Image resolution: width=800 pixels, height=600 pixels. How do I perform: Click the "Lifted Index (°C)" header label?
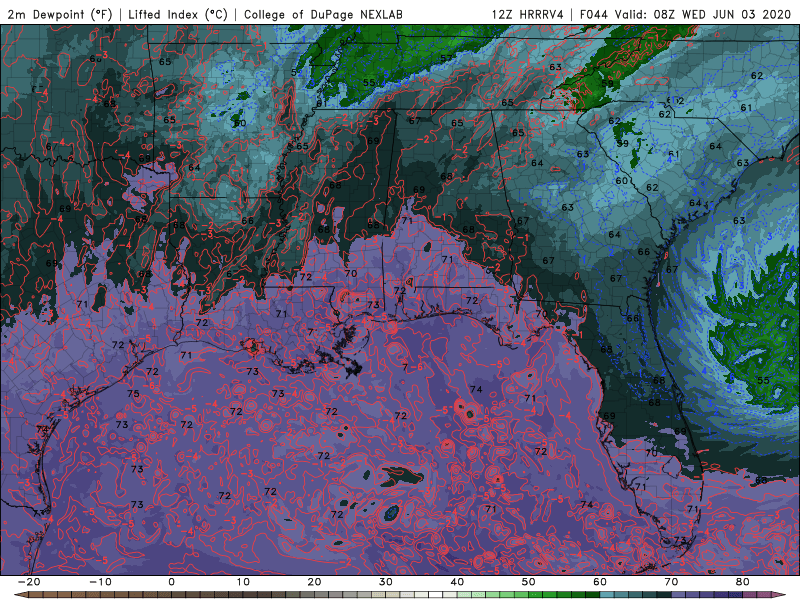(x=178, y=14)
